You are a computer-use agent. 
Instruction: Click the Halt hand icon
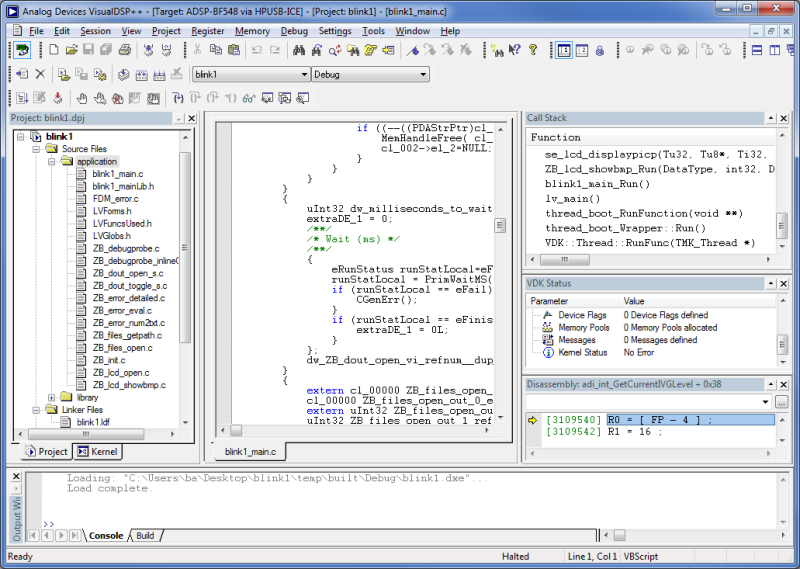pyautogui.click(x=82, y=98)
